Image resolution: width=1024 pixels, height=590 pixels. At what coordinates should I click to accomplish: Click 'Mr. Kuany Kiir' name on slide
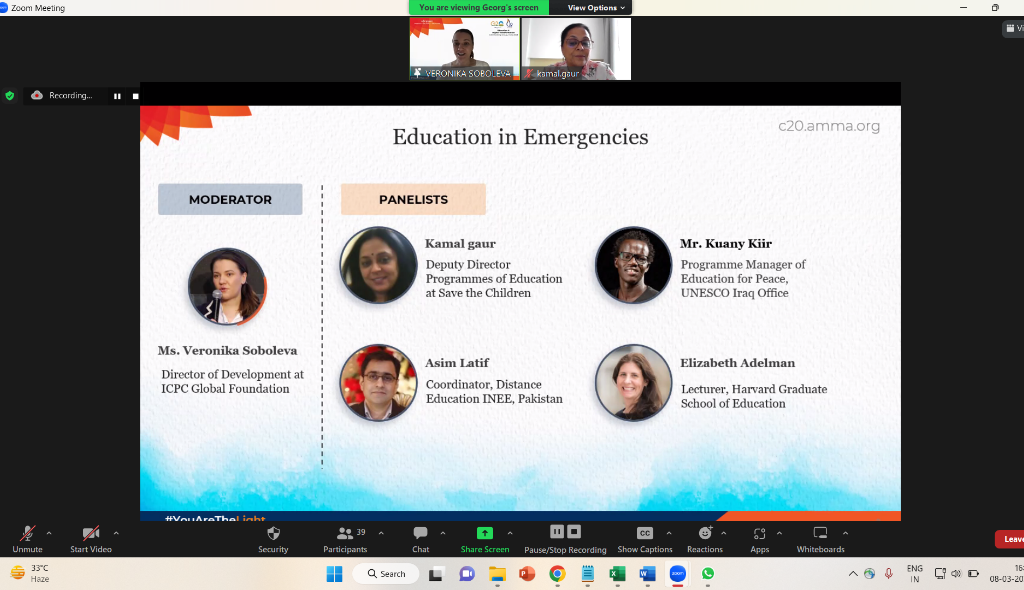[x=726, y=244]
